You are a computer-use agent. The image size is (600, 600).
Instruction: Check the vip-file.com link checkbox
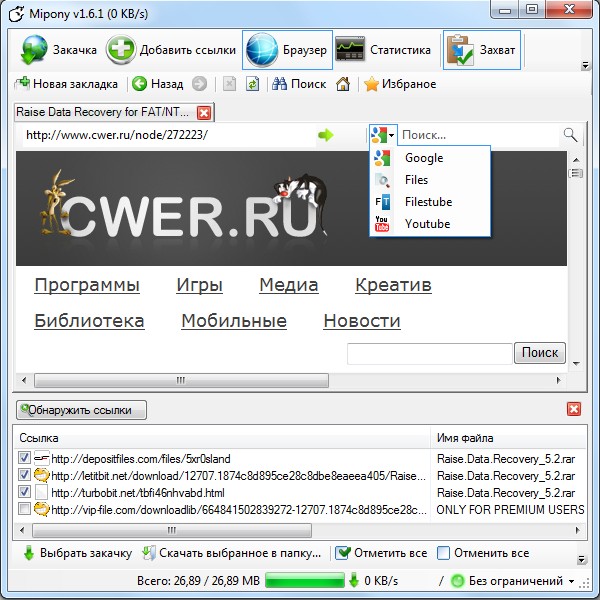(25, 510)
